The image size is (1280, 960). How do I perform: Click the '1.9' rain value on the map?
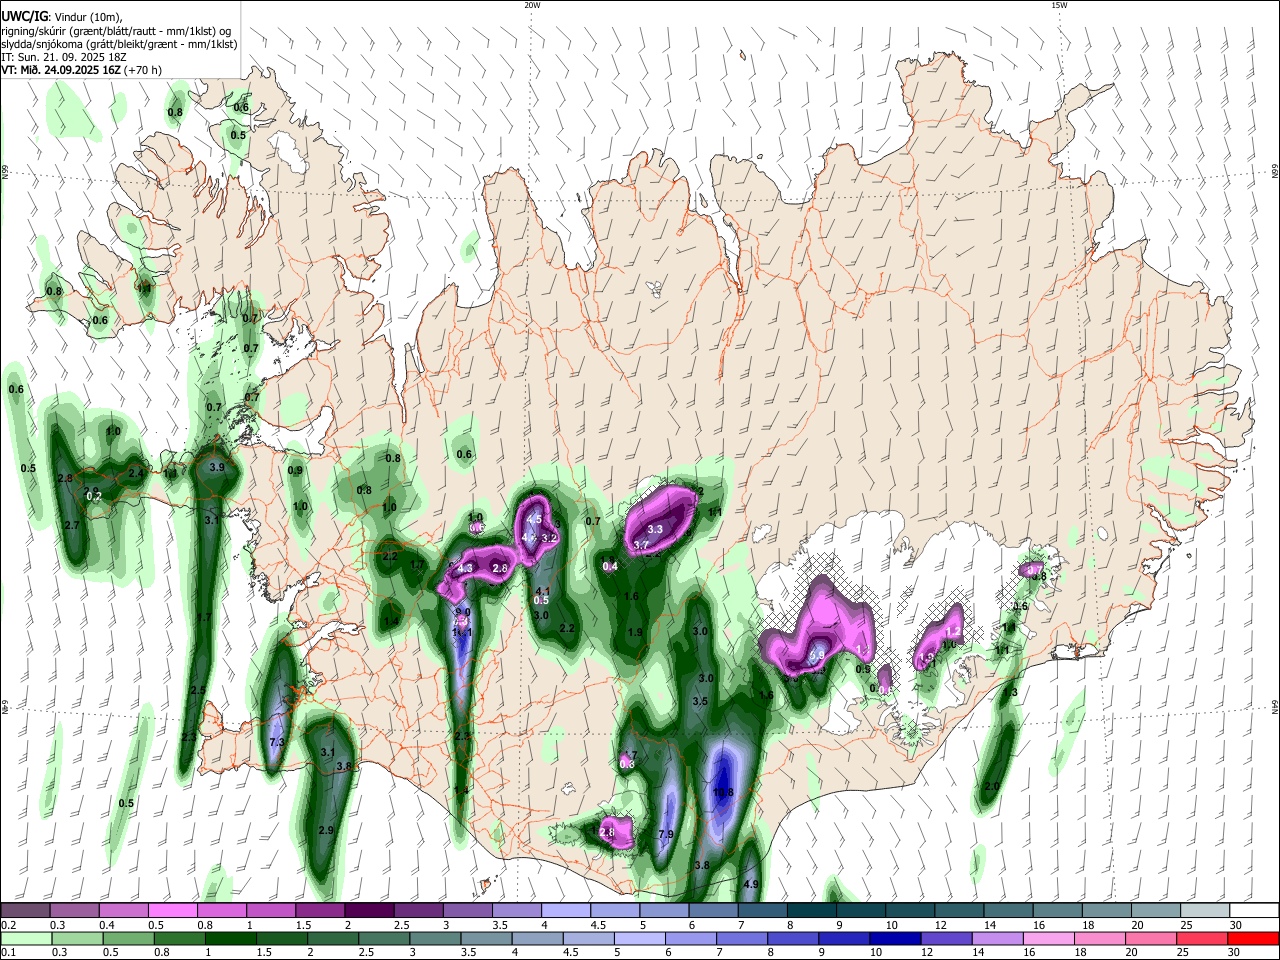tap(635, 632)
